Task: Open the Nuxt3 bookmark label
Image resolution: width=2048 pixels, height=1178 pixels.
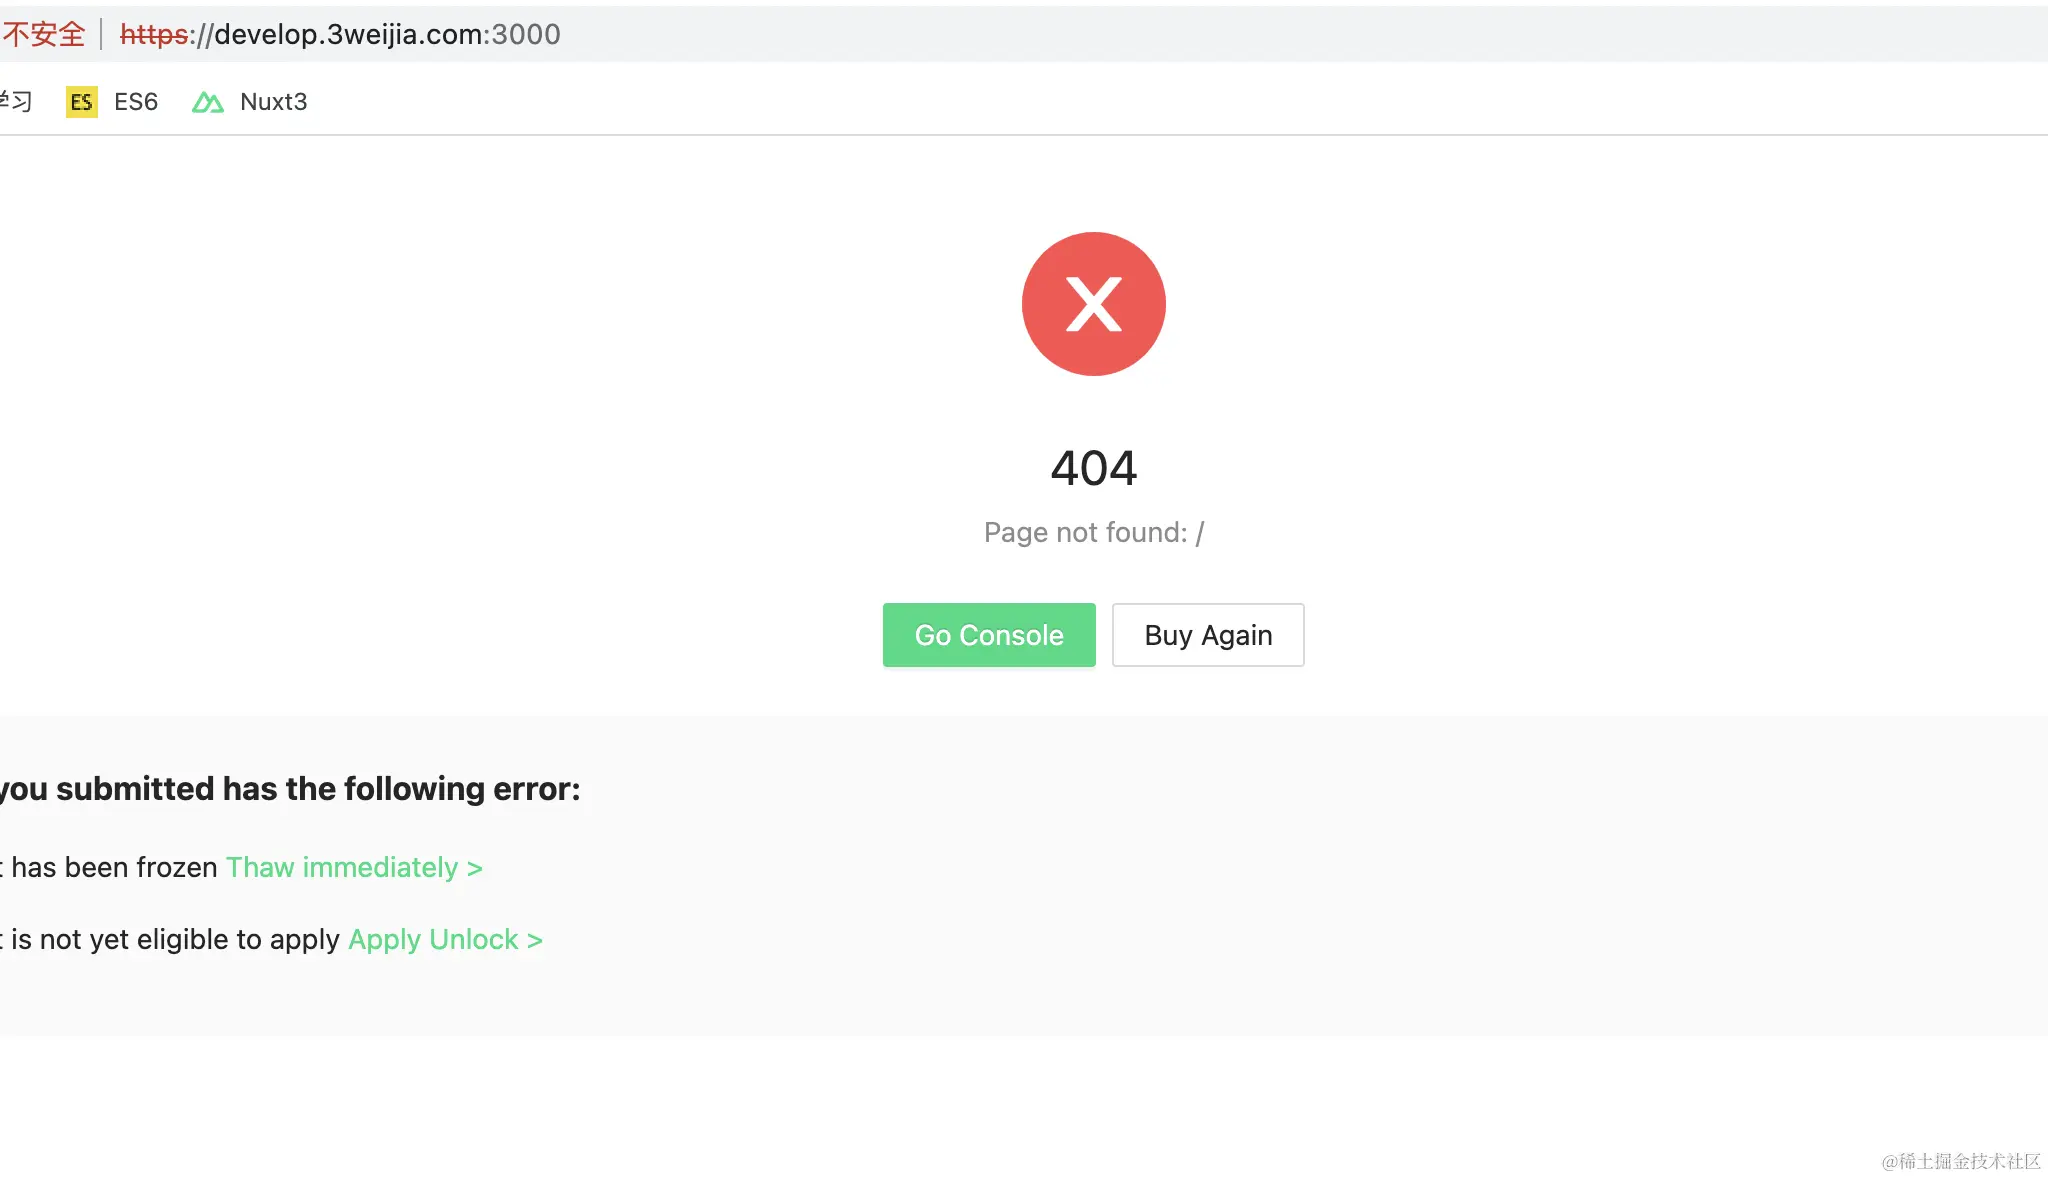Action: (273, 102)
